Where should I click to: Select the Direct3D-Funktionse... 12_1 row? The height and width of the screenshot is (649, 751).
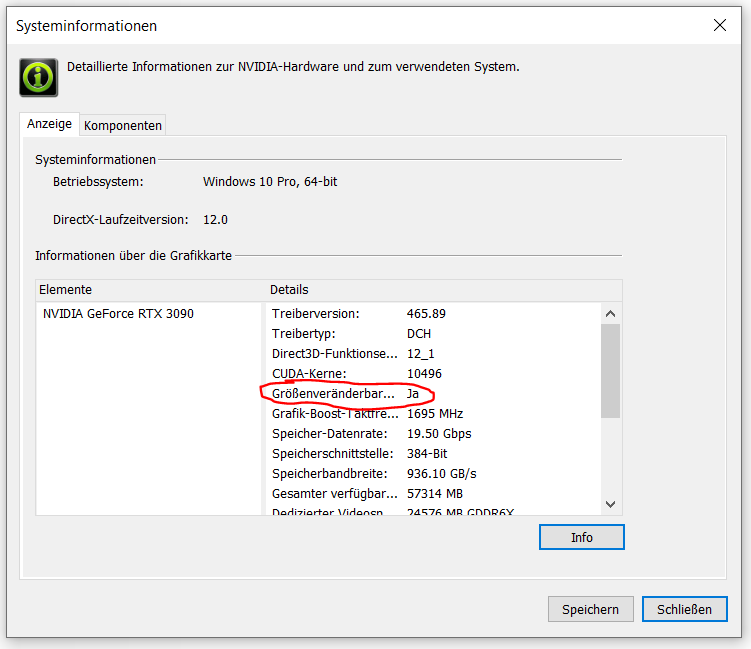[x=433, y=354]
